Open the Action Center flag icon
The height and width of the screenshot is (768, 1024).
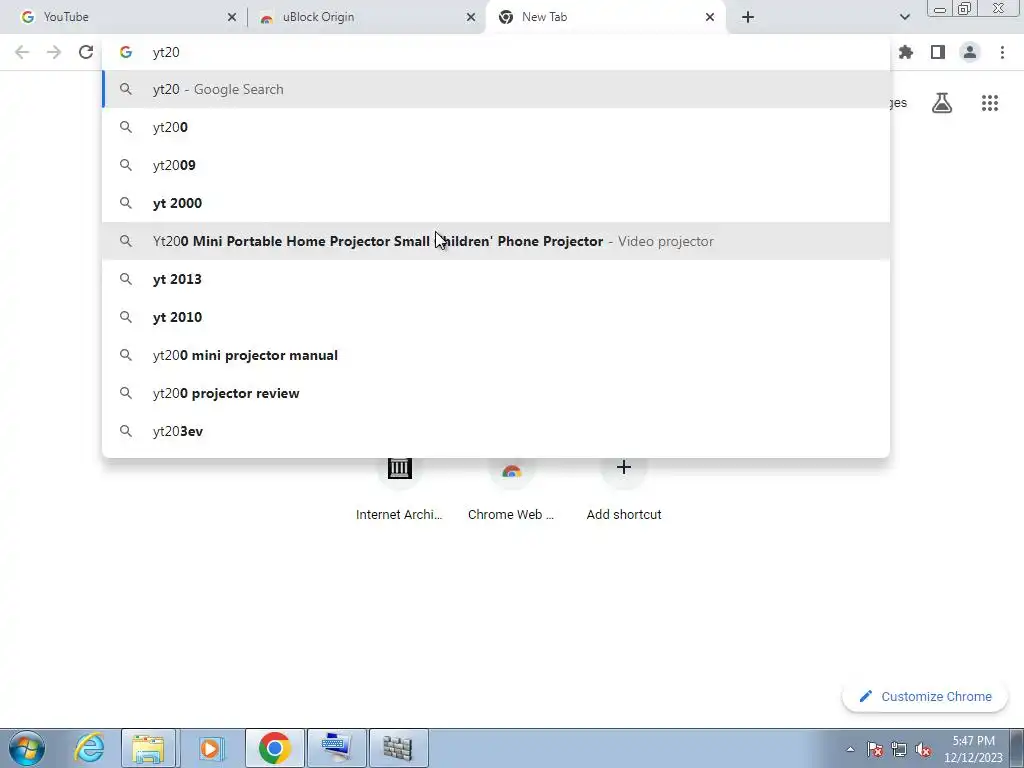[875, 749]
